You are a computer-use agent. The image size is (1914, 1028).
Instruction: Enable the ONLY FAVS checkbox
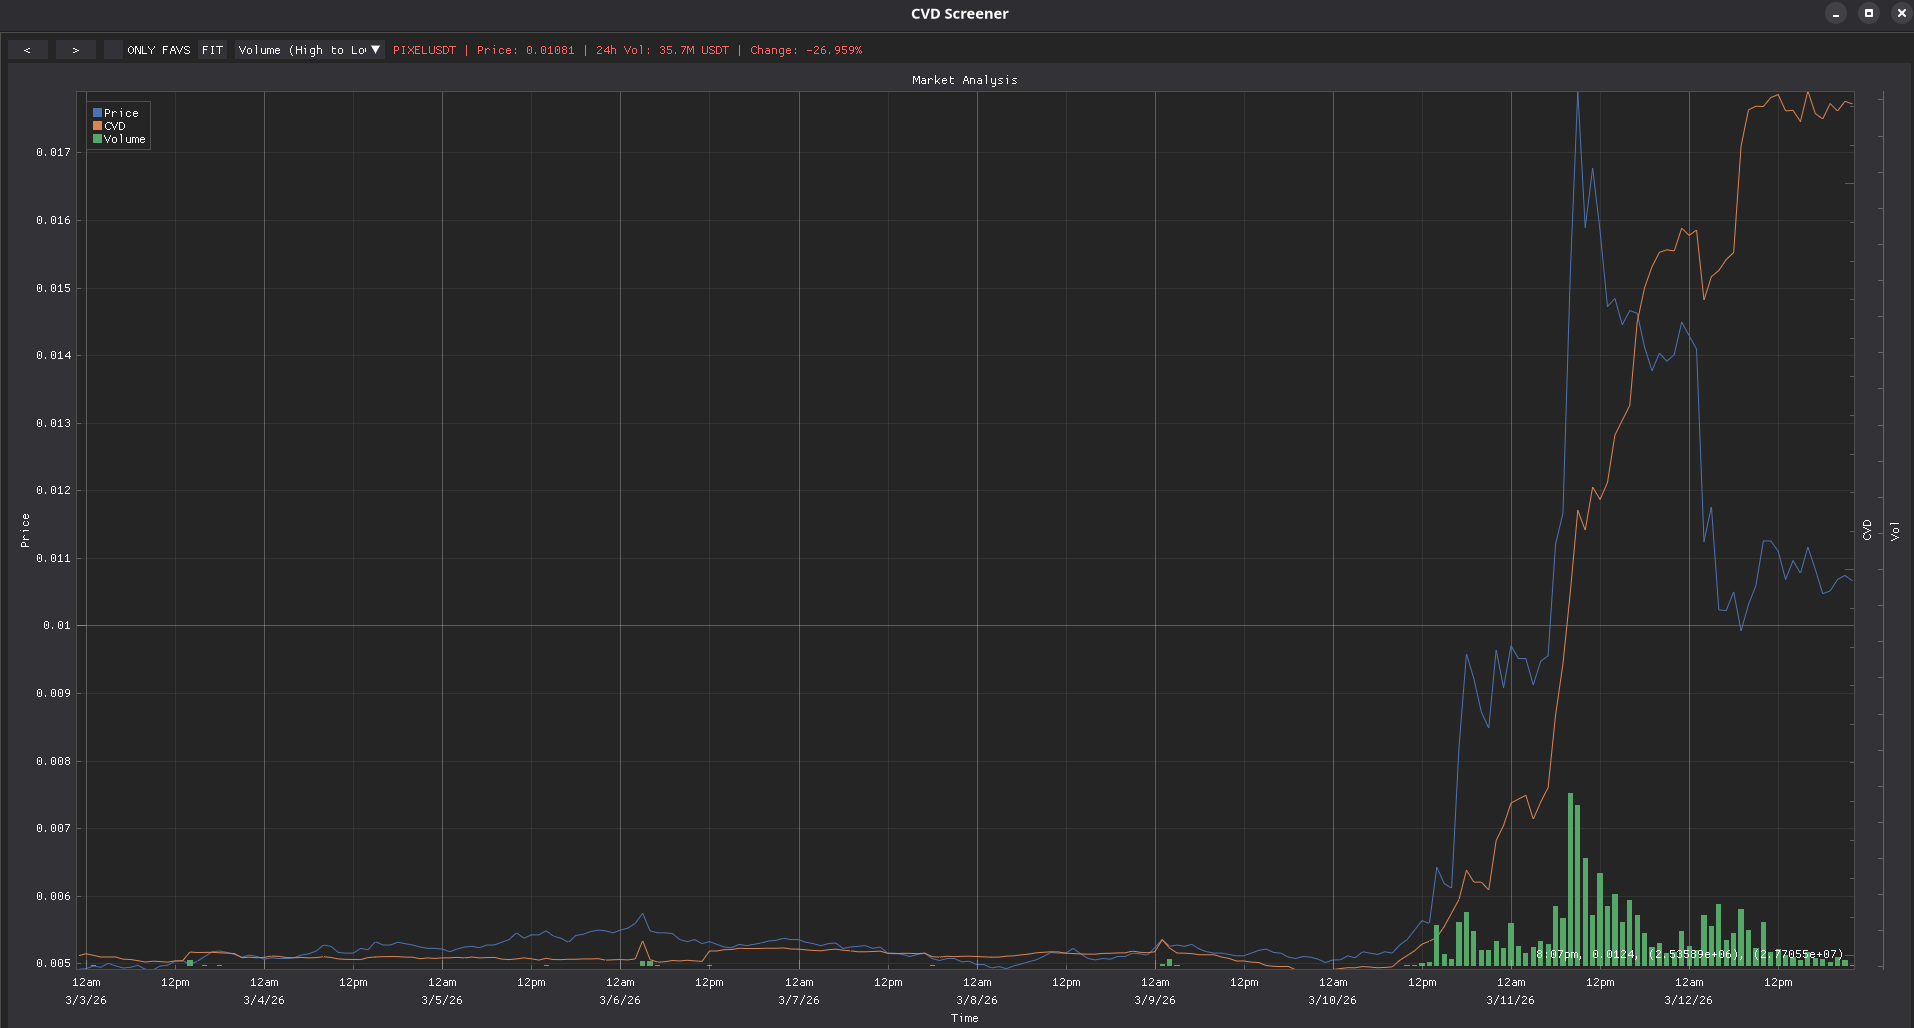(113, 50)
